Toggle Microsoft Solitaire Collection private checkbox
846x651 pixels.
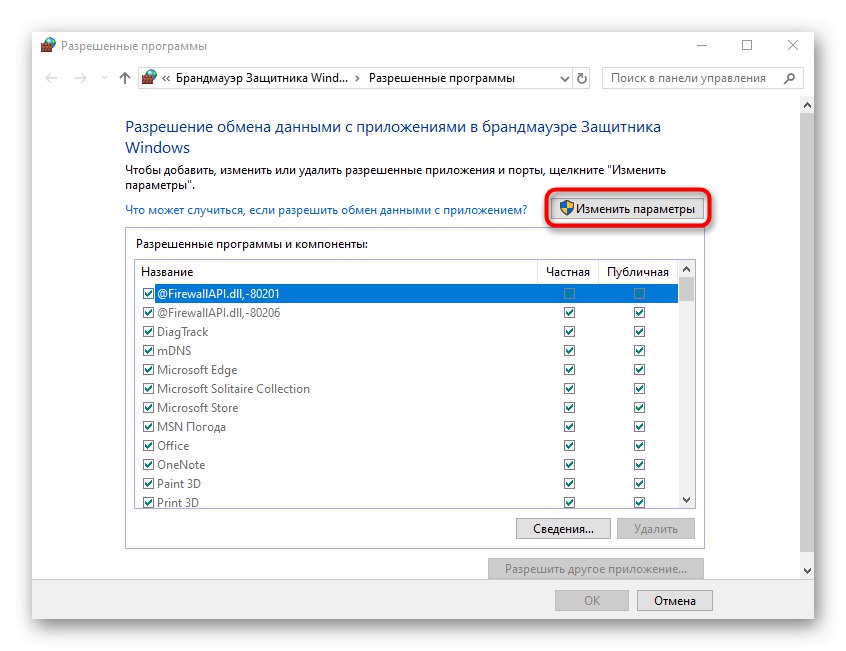[x=569, y=388]
